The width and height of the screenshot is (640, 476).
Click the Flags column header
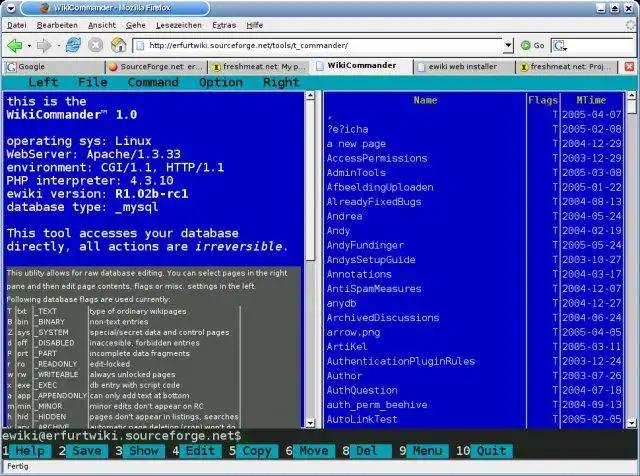[543, 100]
